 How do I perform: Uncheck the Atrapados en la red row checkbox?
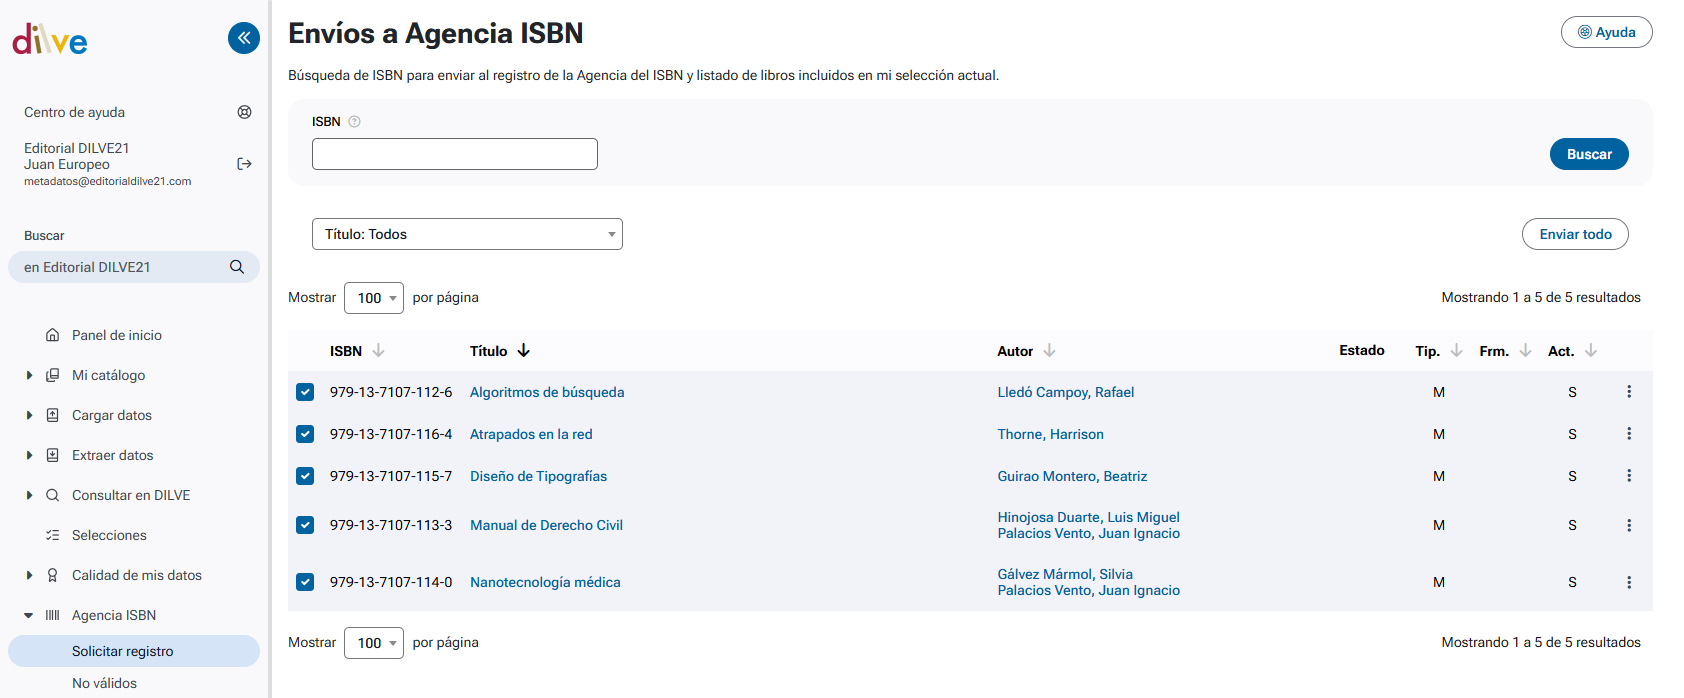(305, 434)
